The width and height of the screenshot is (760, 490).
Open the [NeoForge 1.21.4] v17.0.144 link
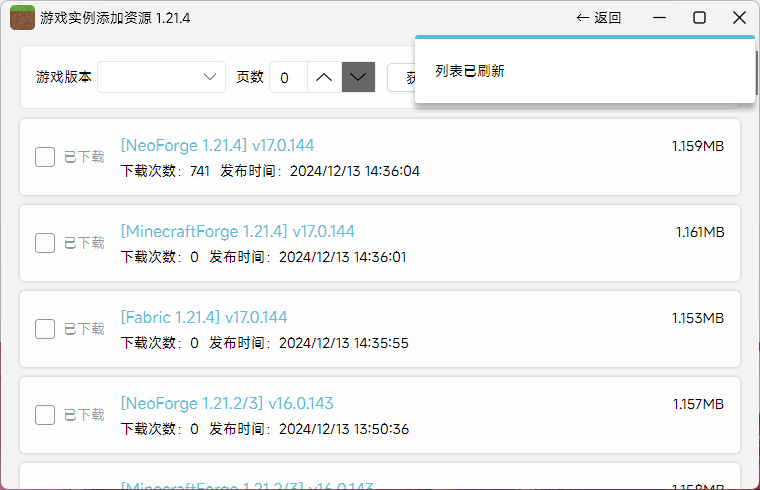[x=217, y=146]
